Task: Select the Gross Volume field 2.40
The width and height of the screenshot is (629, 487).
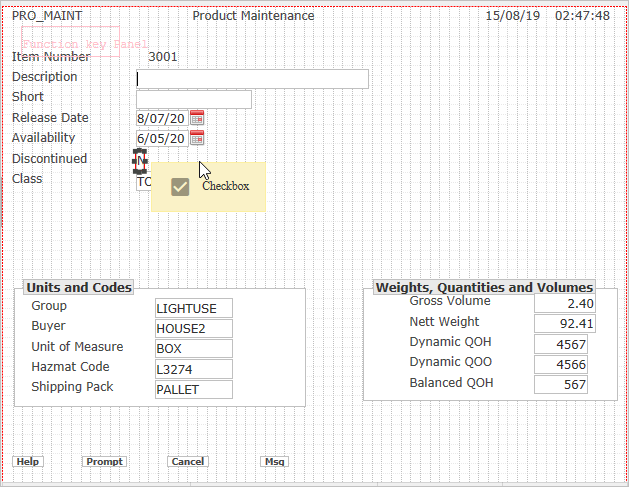Action: 565,303
